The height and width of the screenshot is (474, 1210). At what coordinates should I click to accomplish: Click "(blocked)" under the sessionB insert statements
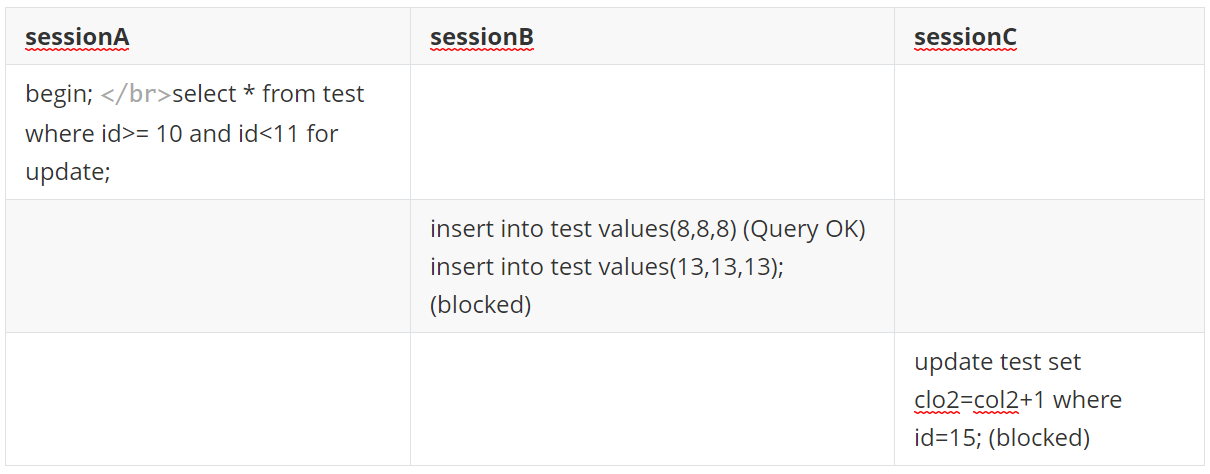(x=480, y=305)
